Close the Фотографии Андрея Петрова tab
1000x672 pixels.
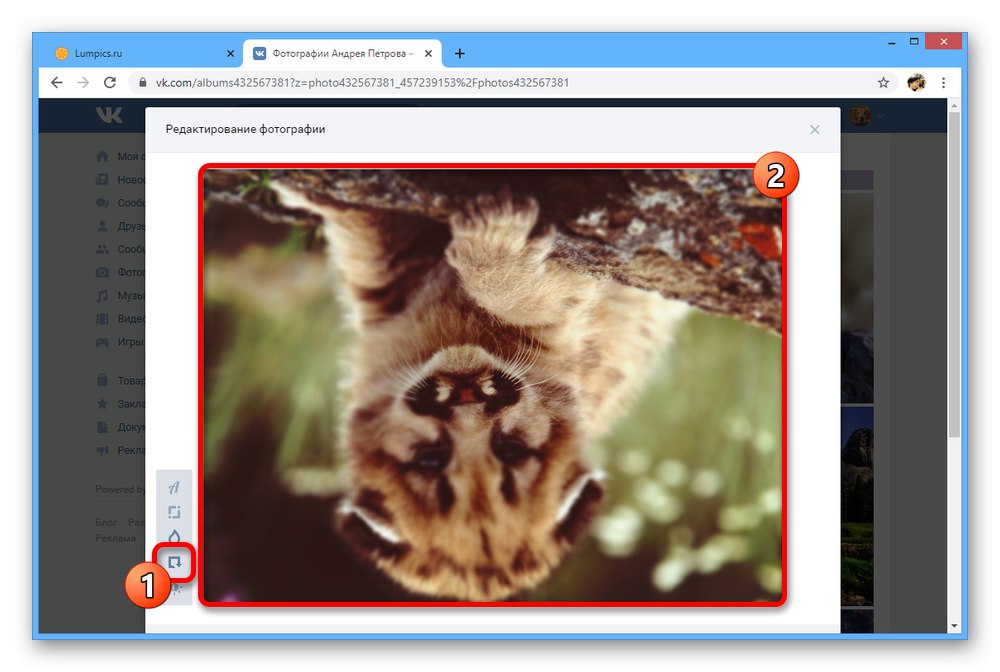tap(429, 54)
